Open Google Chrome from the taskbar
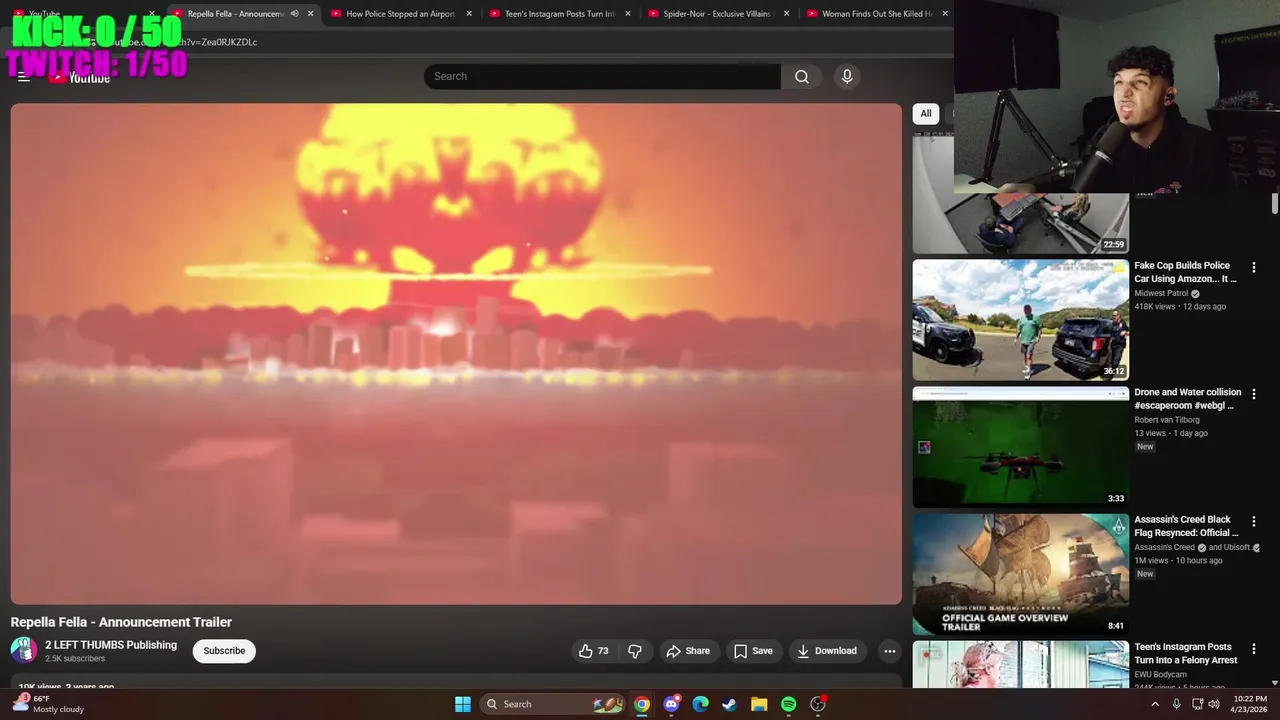1280x720 pixels. (642, 704)
